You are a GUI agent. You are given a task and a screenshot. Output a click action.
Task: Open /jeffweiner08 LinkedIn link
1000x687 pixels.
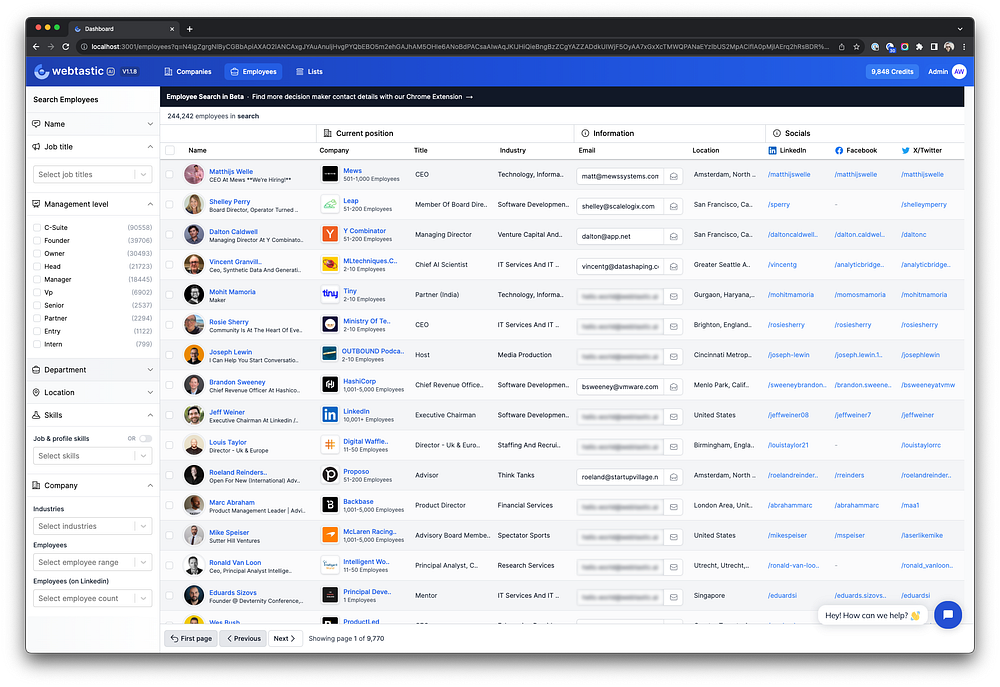788,415
